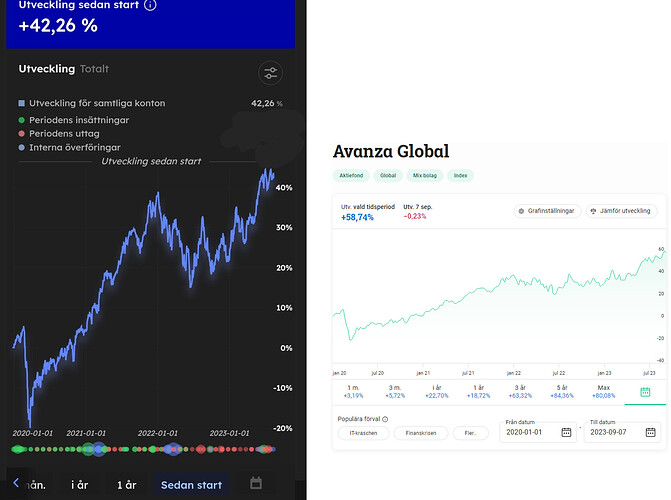The width and height of the screenshot is (671, 500).
Task: Click the info icon beside Utveckling sedan start
Action: [x=150, y=5]
